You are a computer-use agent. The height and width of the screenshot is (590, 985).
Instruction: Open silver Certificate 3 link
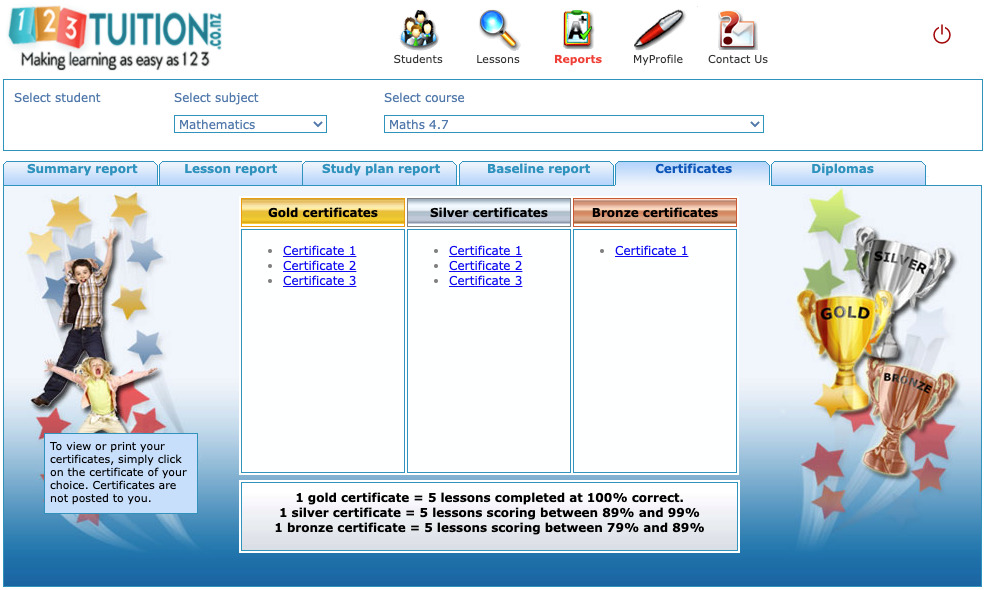(x=485, y=281)
